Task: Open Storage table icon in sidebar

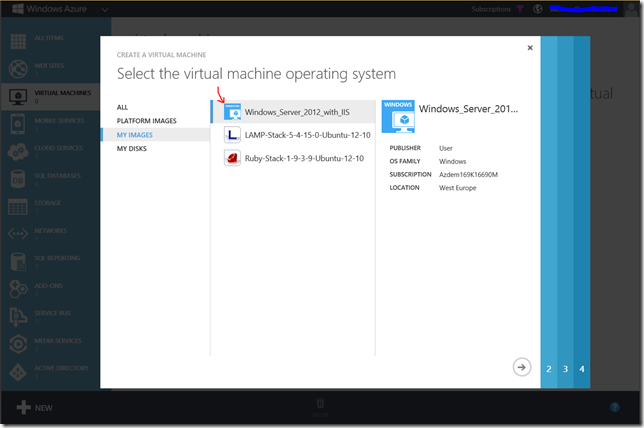Action: click(18, 207)
